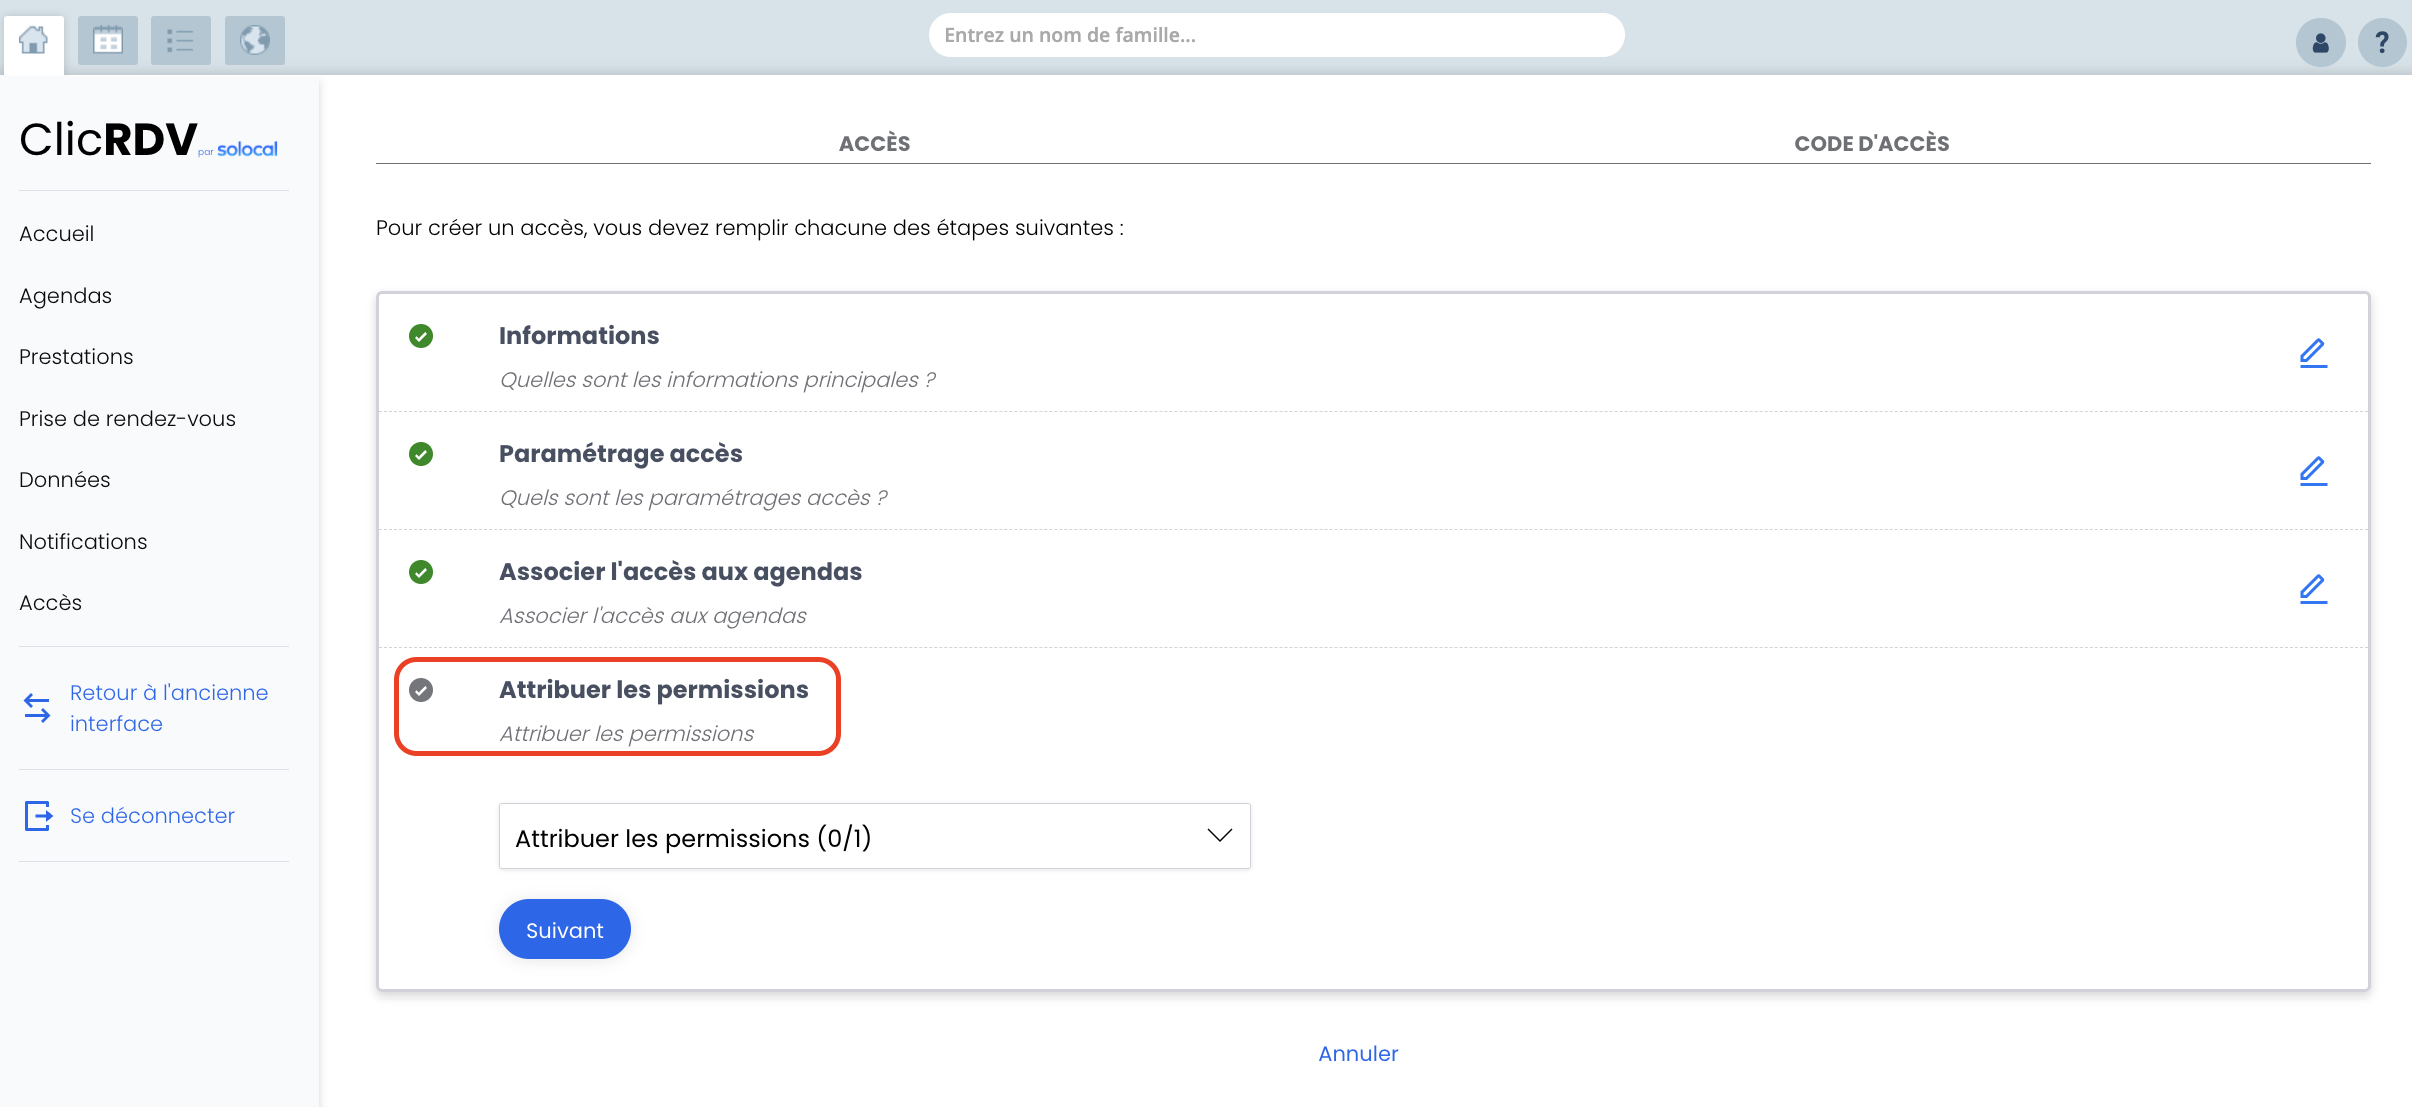This screenshot has width=2412, height=1107.
Task: Click the globe icon in top bar
Action: pos(254,41)
